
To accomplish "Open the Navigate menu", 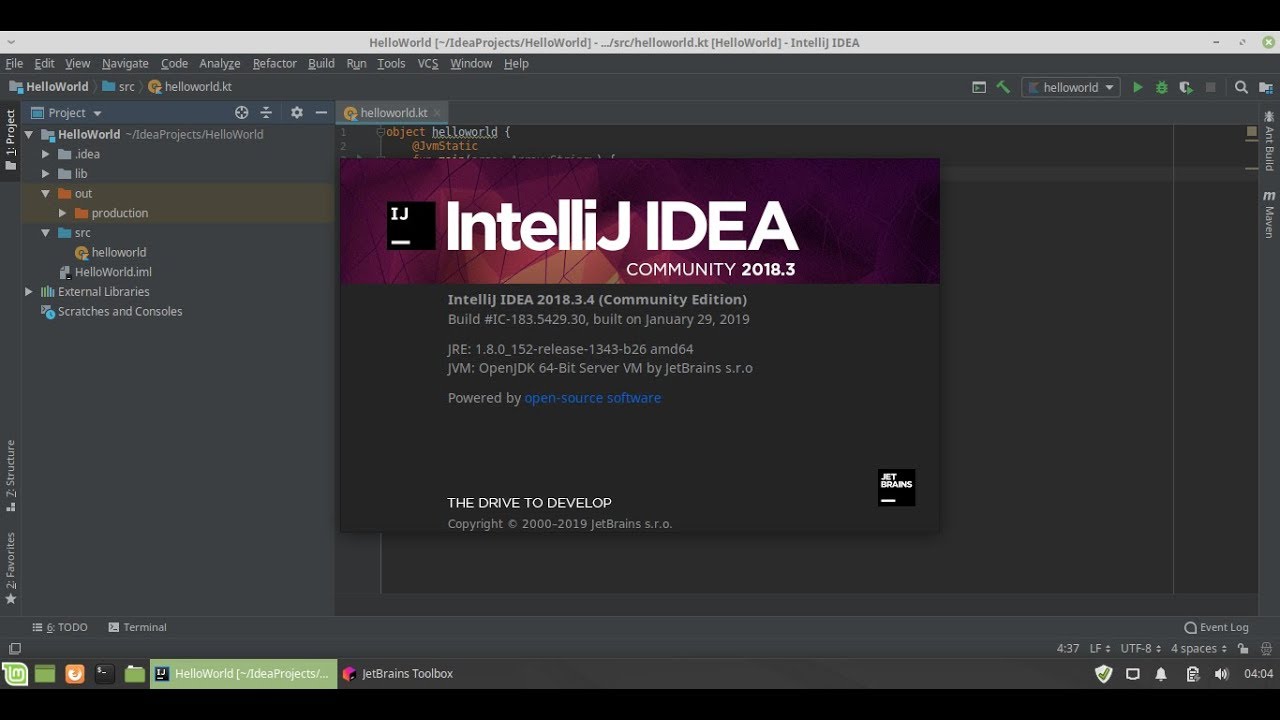I will click(125, 63).
